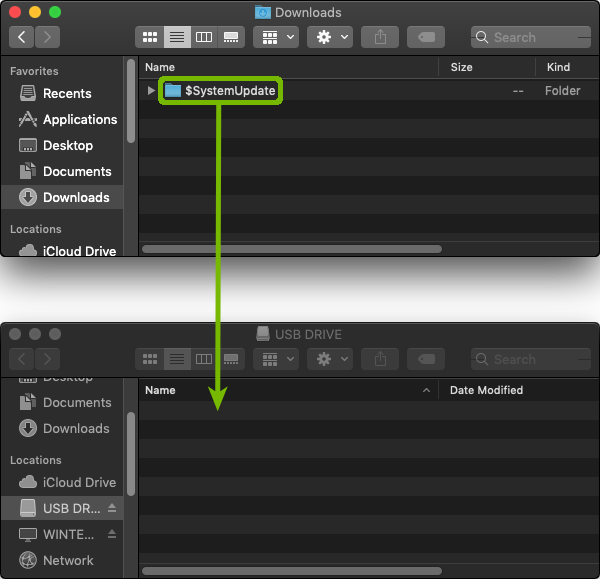Open group-by dropdown in USB DRIVE window

[276, 359]
